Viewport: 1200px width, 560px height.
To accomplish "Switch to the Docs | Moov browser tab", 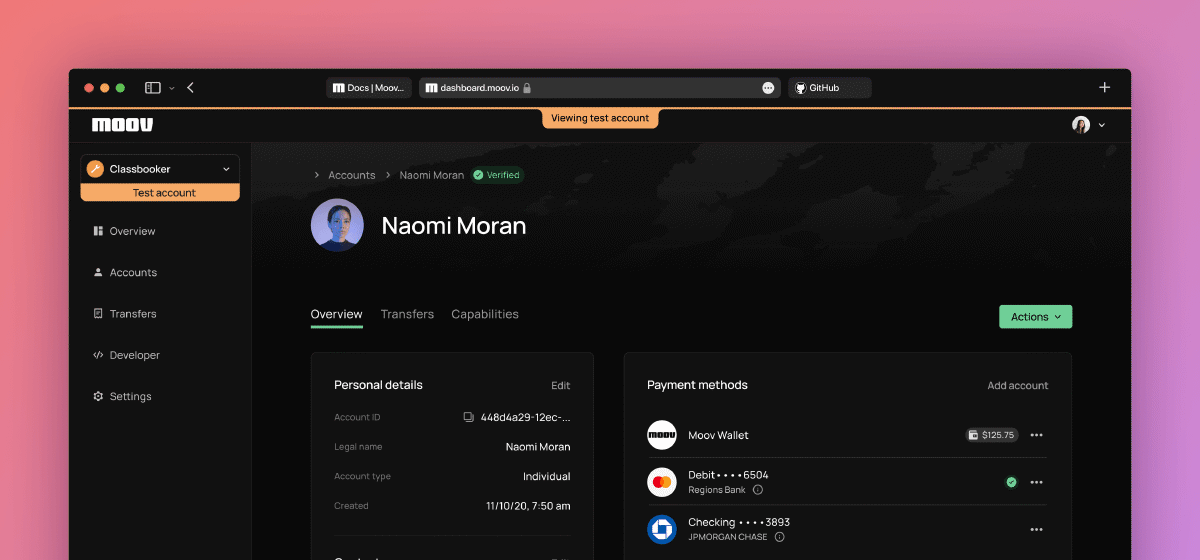I will coord(369,88).
